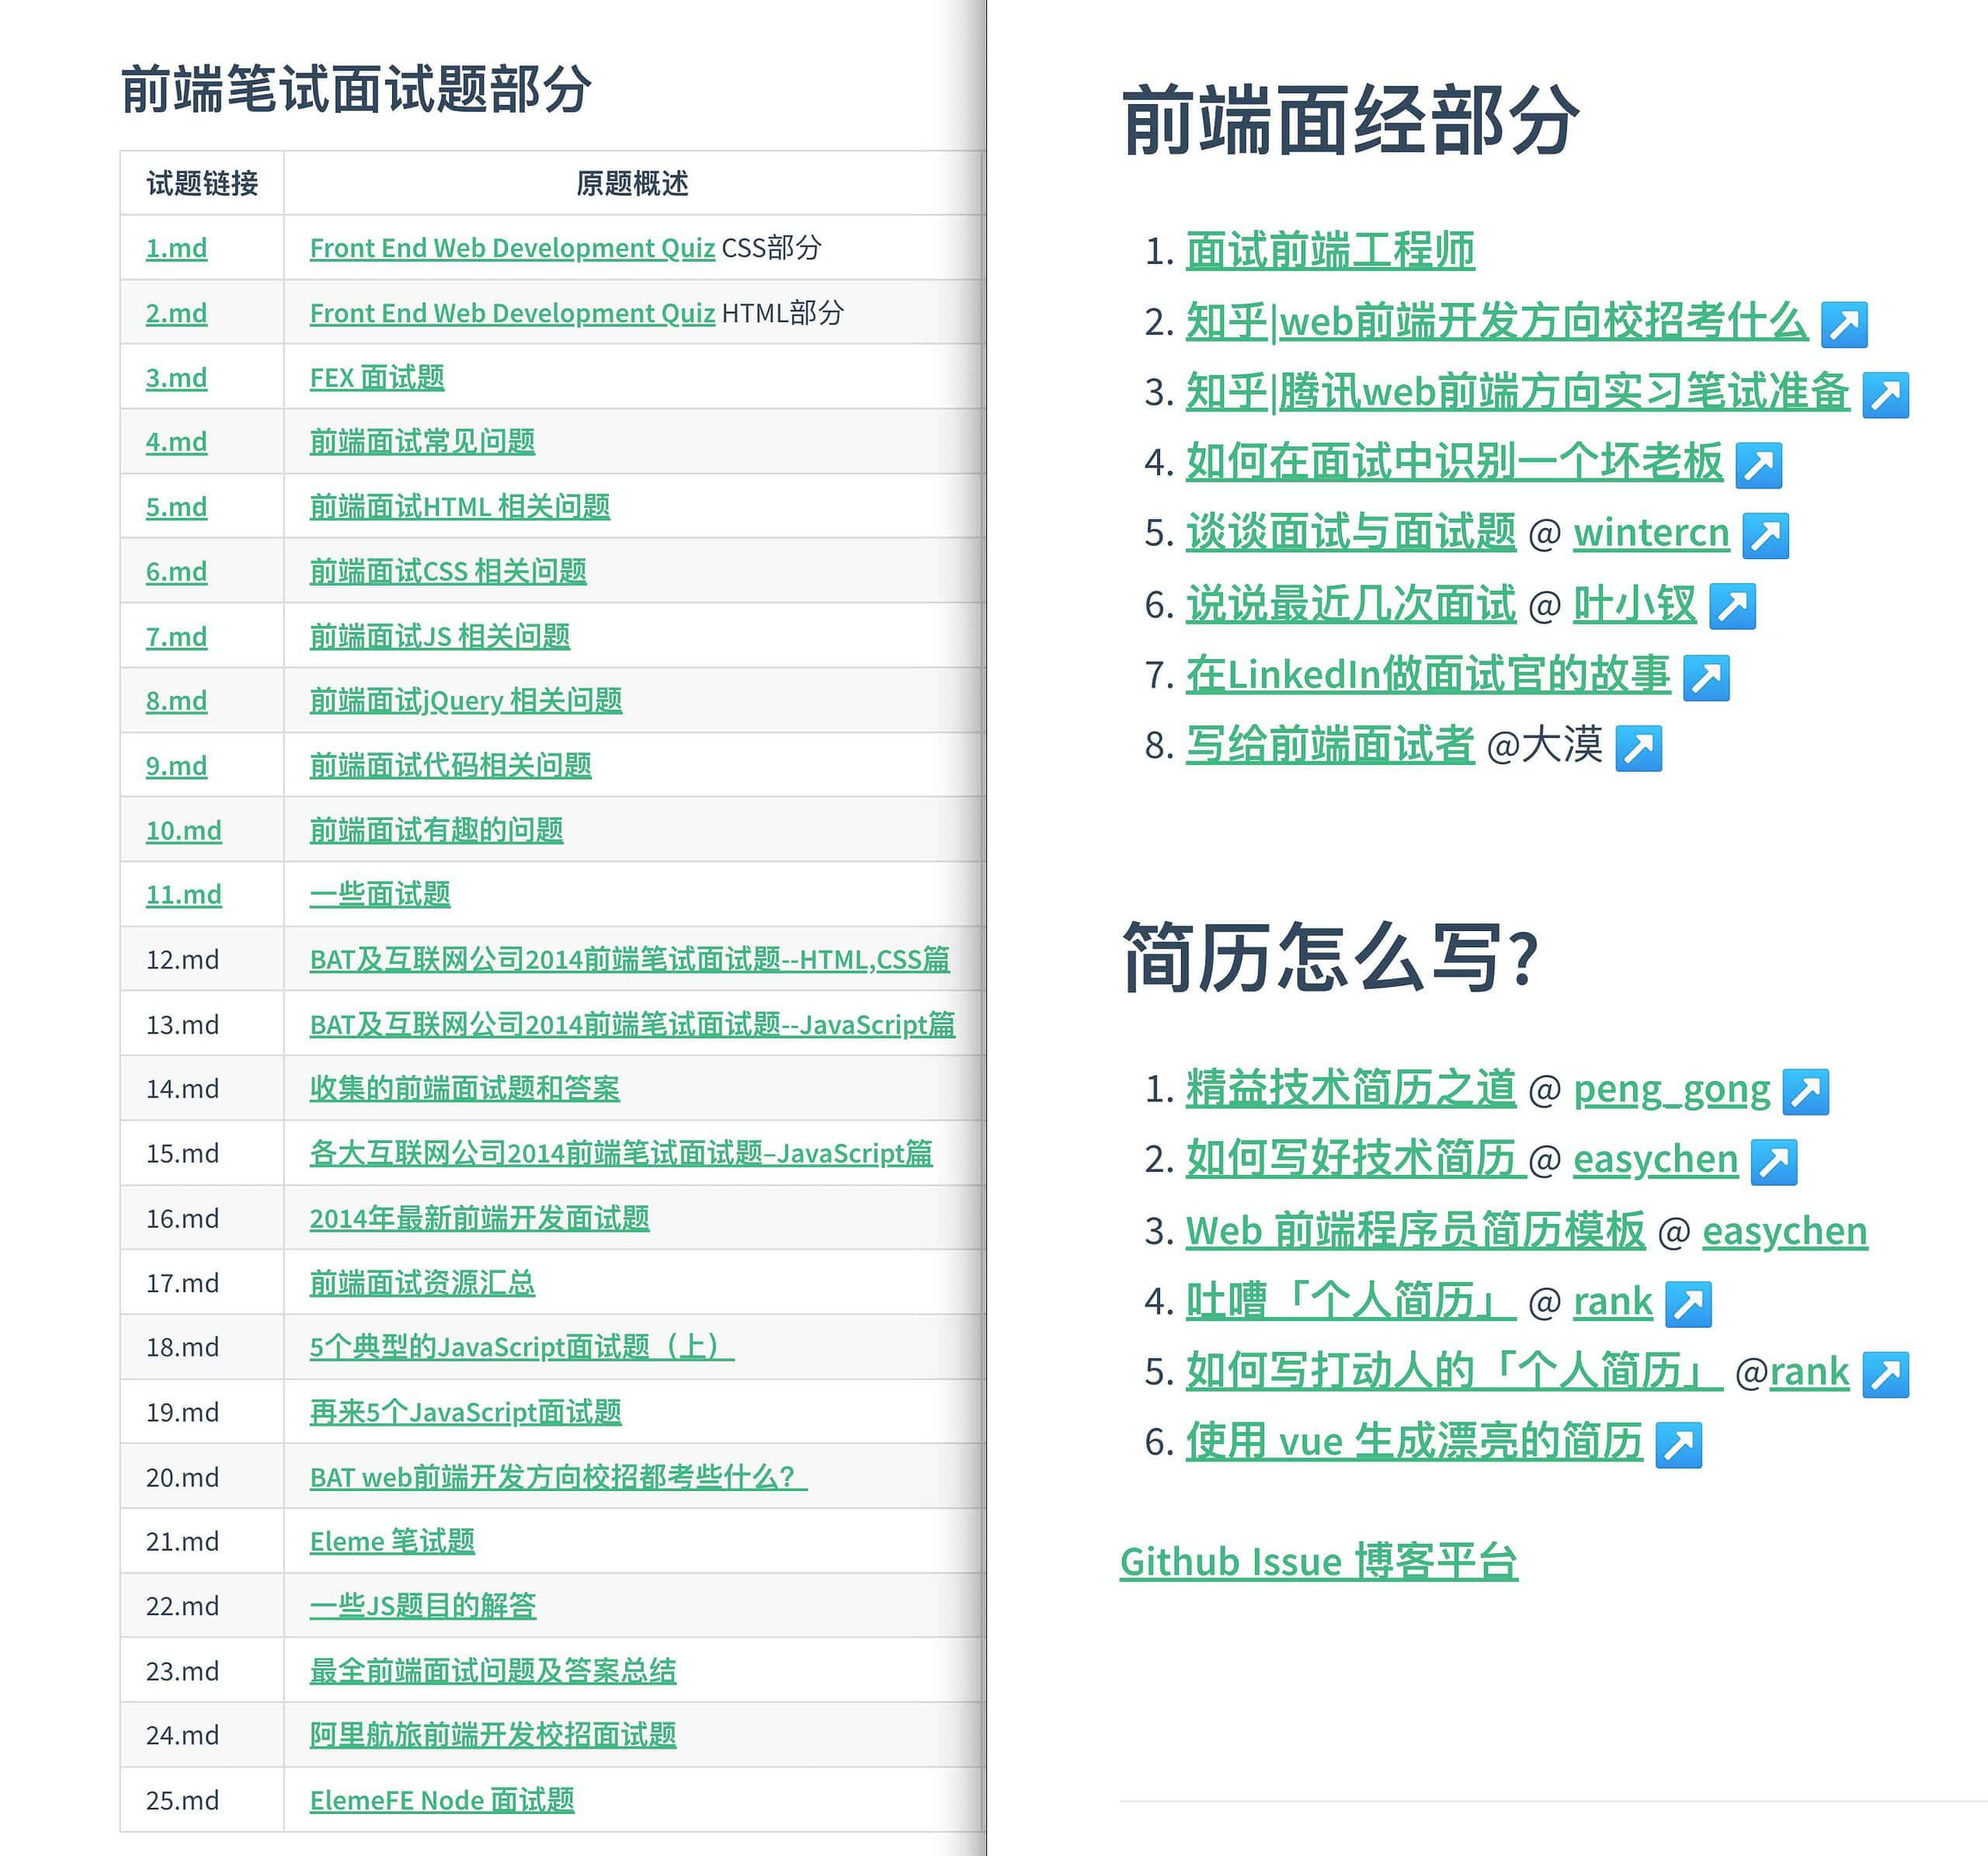This screenshot has width=1988, height=1856.
Task: Open 前端面试常见问题 link
Action: pyautogui.click(x=422, y=442)
